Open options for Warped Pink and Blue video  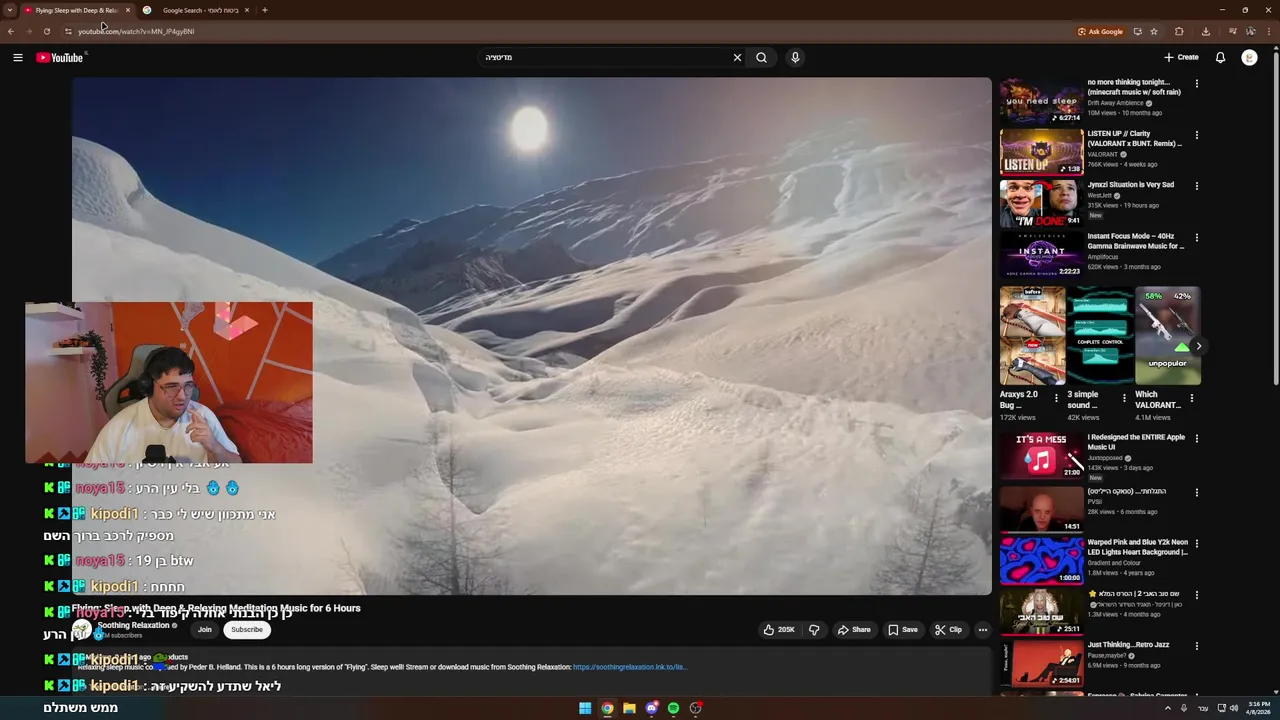[x=1196, y=544]
